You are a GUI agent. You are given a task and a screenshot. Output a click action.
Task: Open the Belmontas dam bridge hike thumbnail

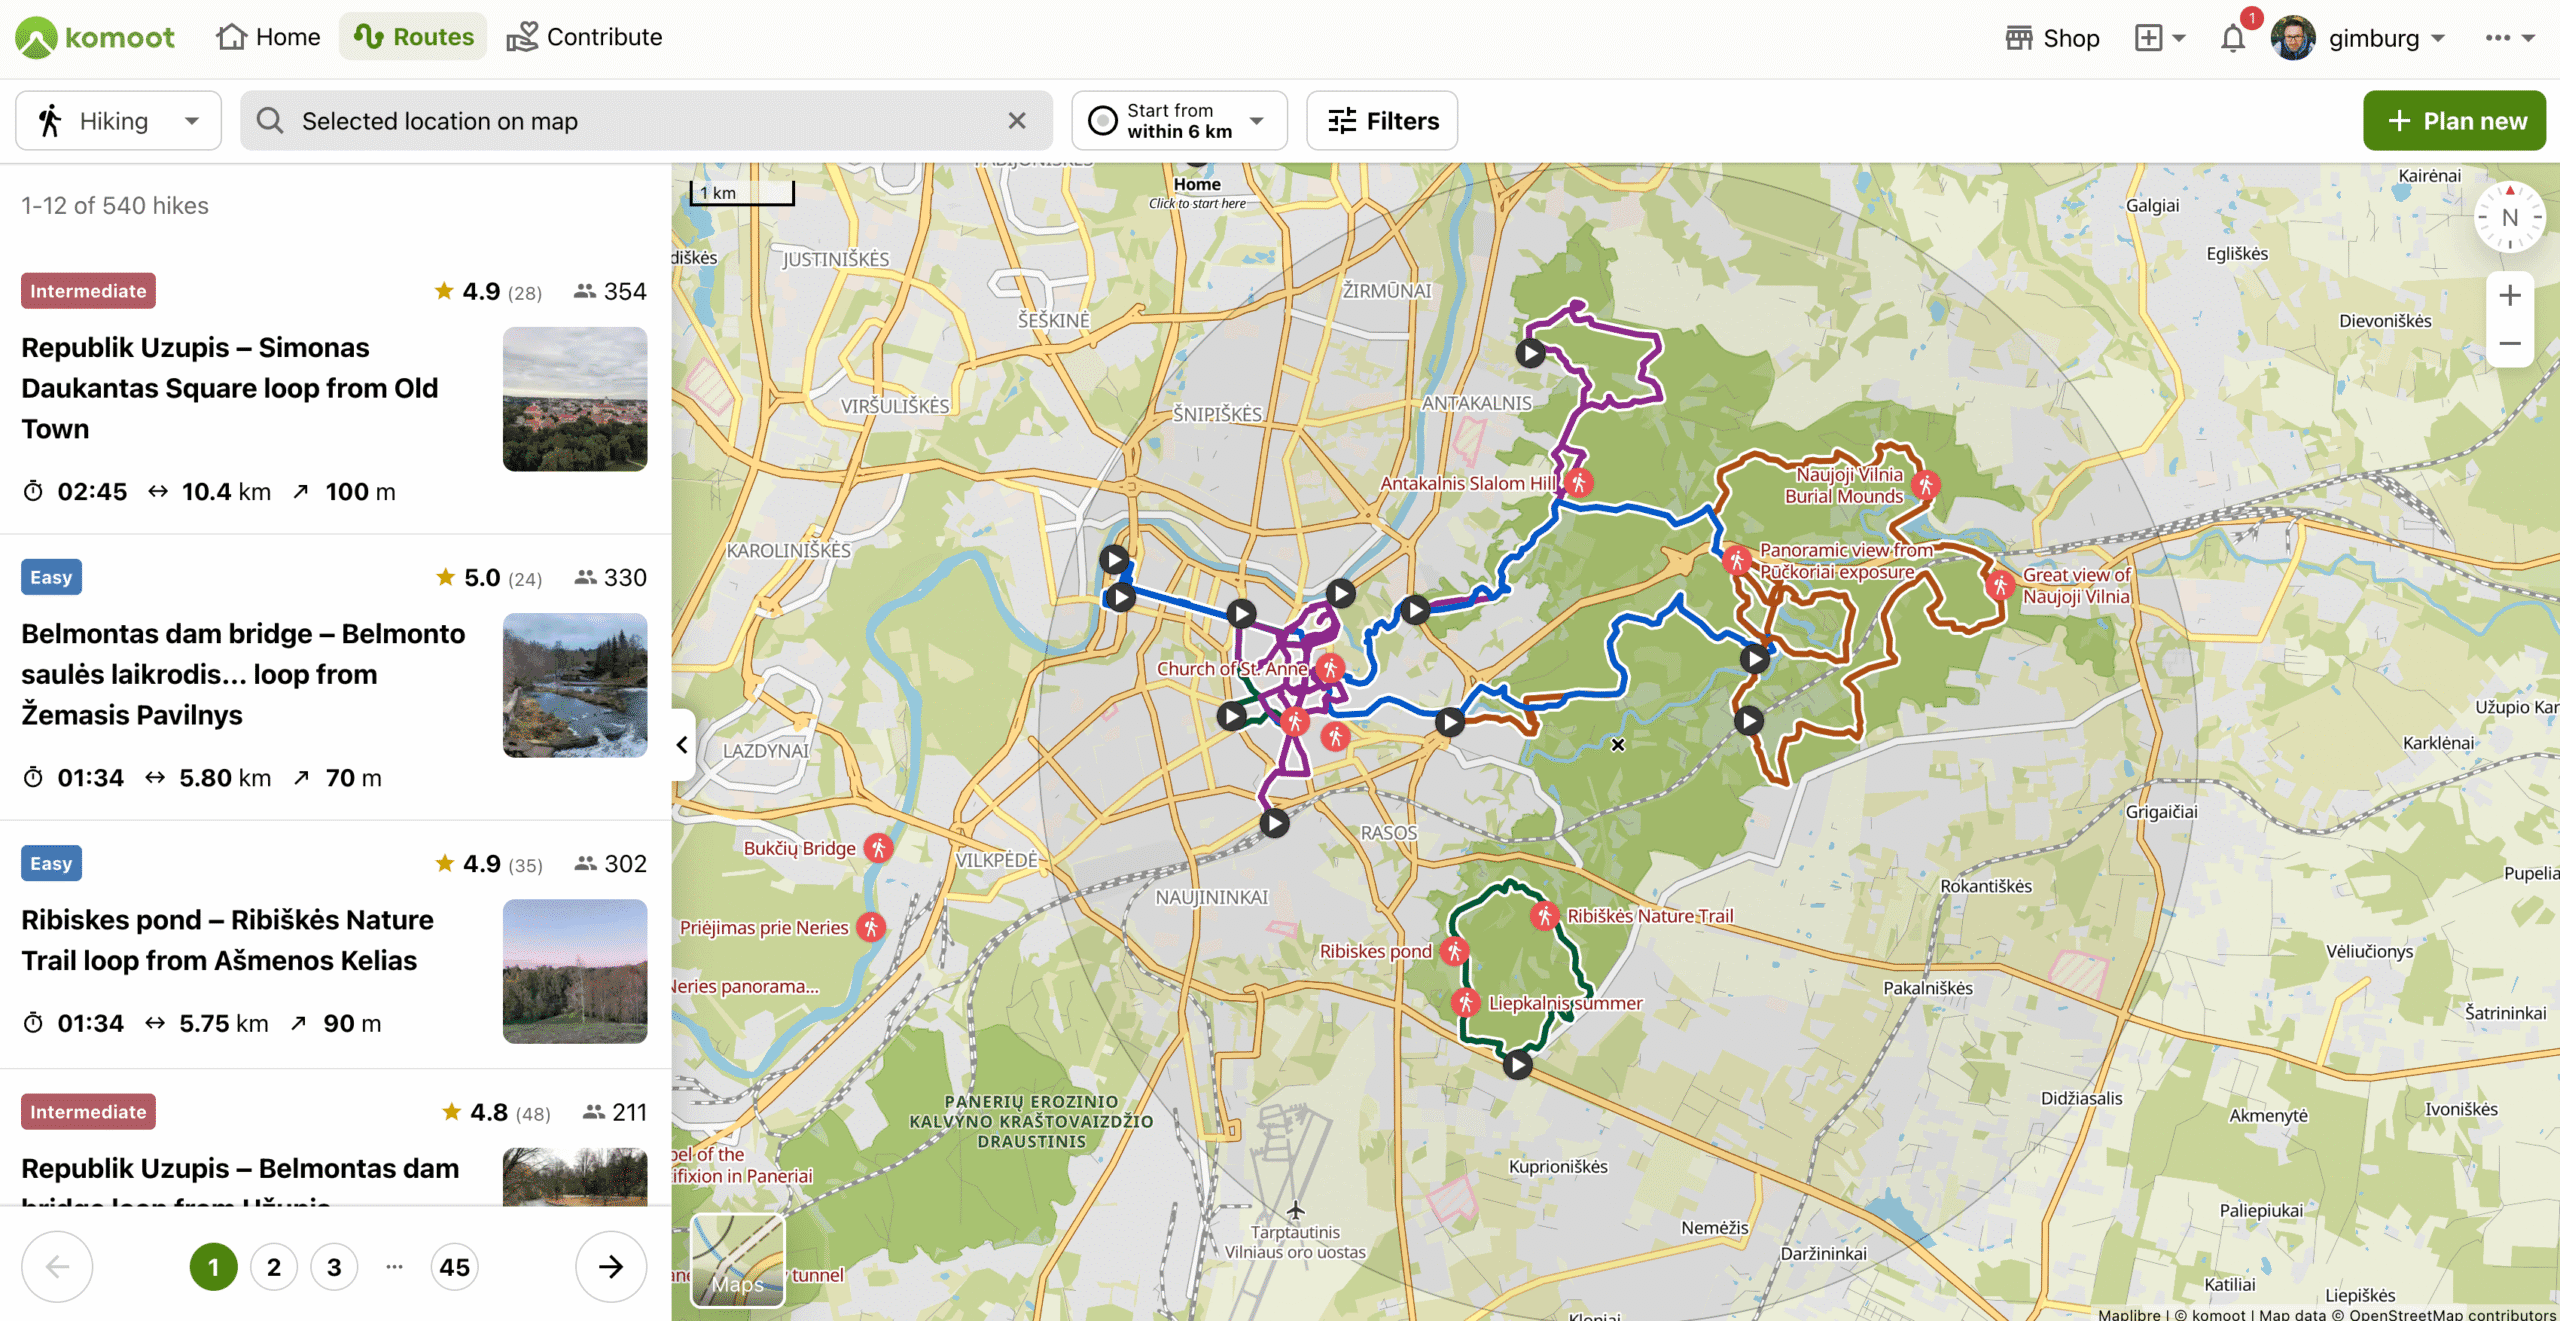tap(574, 685)
